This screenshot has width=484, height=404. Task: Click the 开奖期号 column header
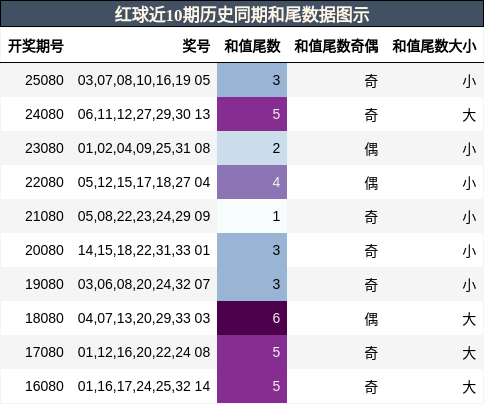click(36, 46)
